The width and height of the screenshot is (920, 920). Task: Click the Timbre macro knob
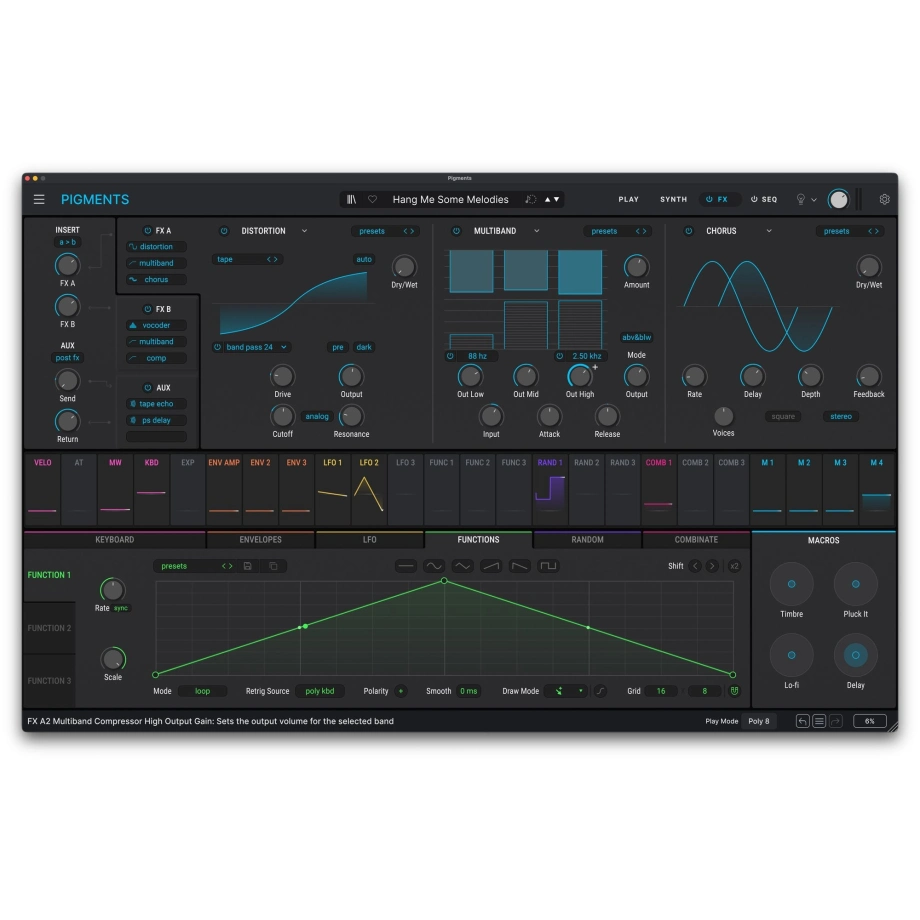(x=792, y=584)
